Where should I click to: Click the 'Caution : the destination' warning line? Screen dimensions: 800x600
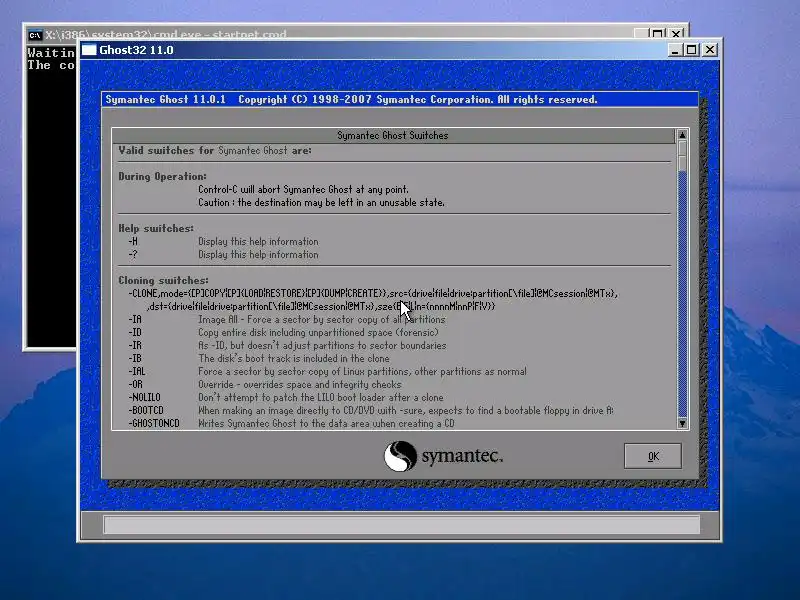coord(321,203)
